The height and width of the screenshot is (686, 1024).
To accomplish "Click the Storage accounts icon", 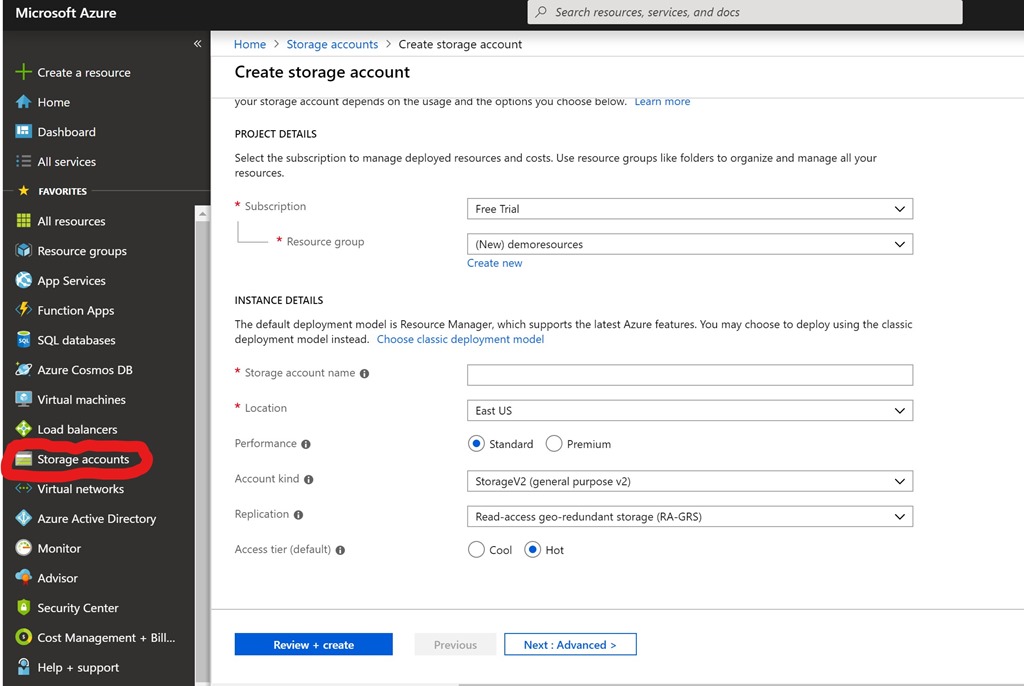I will [x=24, y=459].
